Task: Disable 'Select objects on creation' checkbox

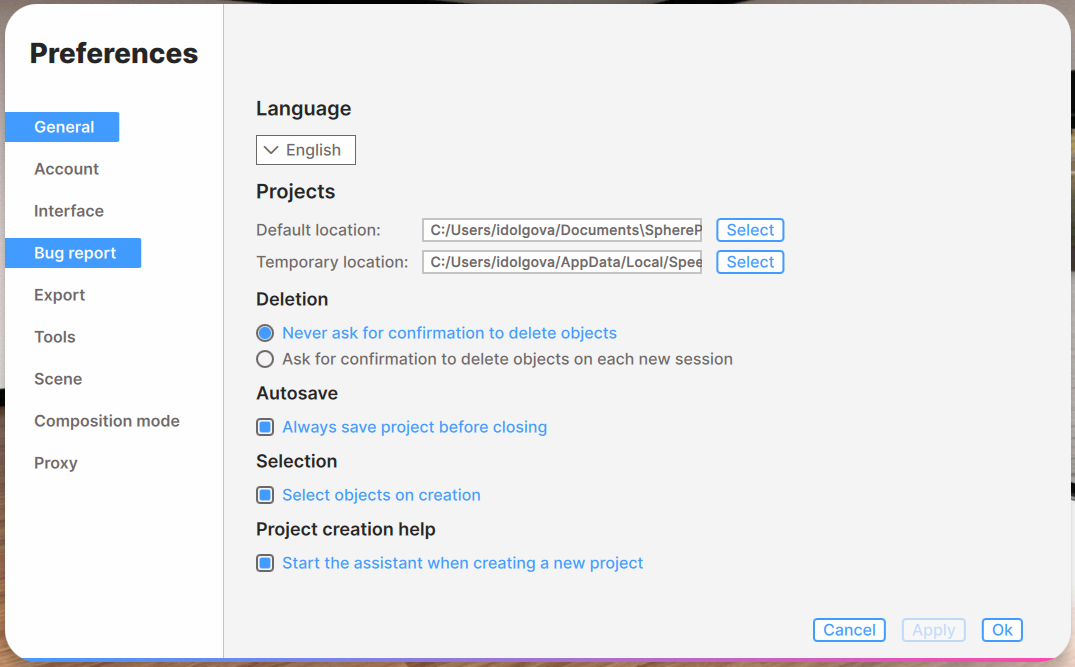Action: point(265,495)
